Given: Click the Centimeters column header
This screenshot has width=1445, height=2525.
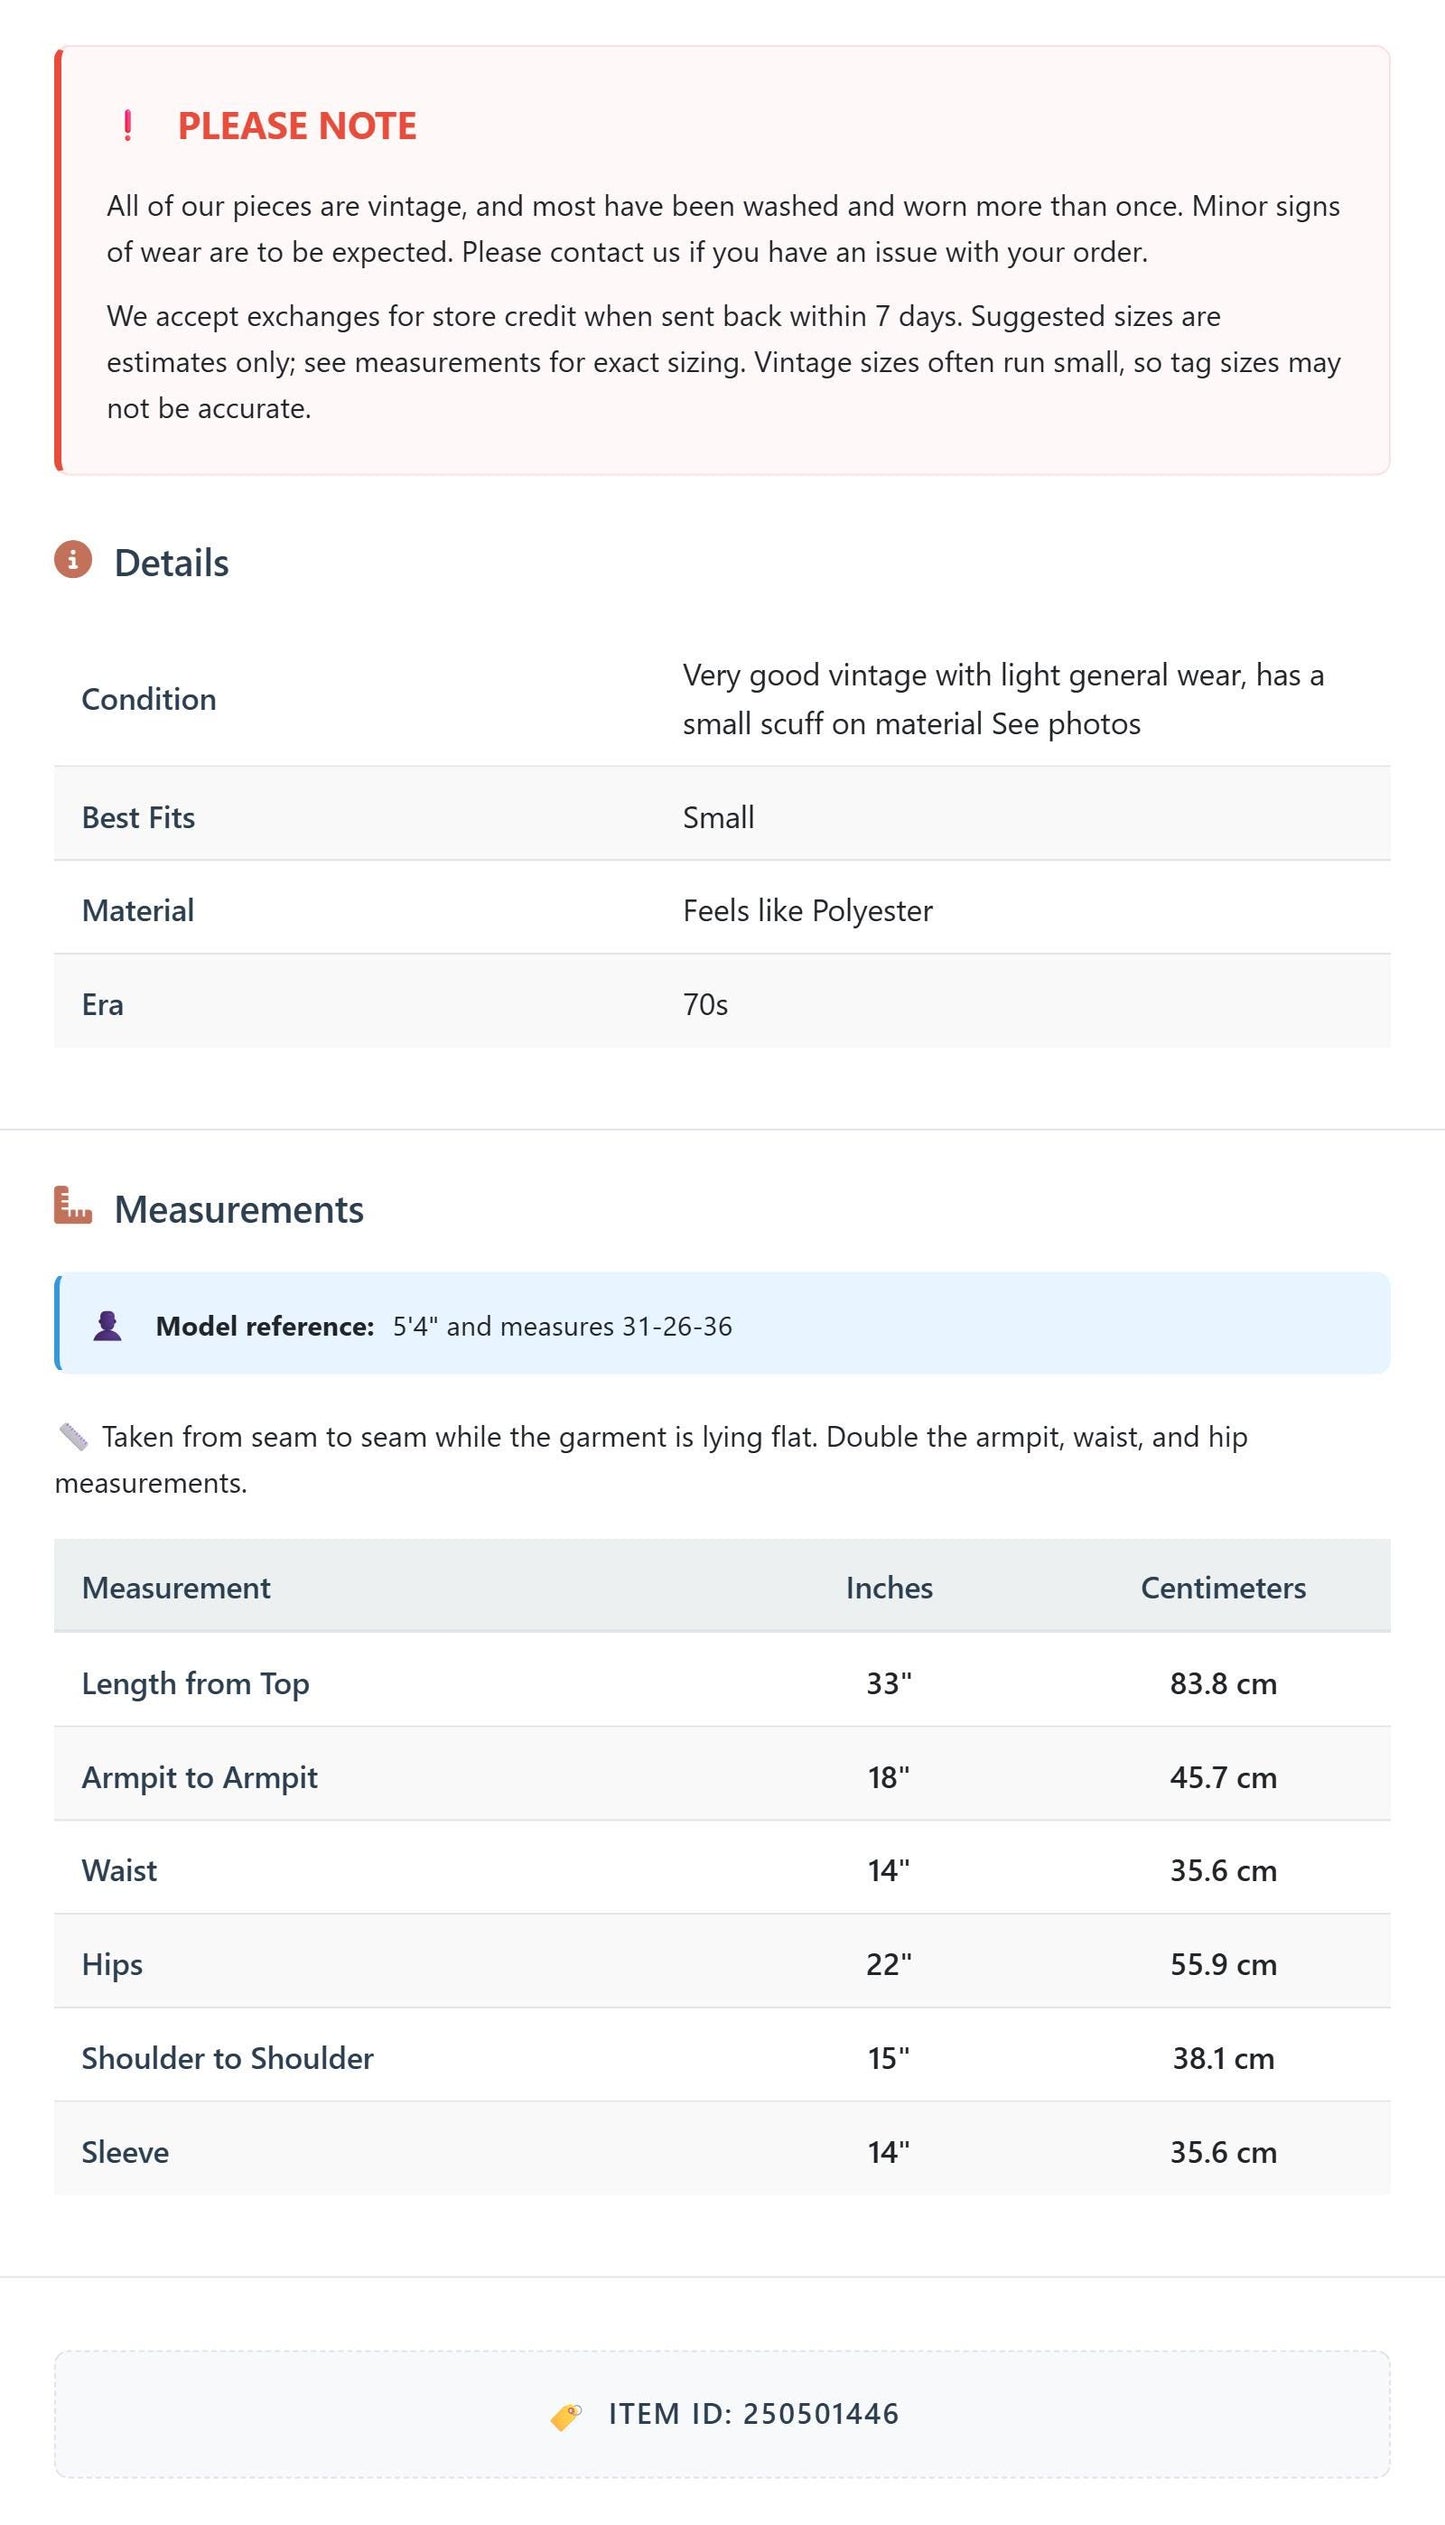Looking at the screenshot, I should pyautogui.click(x=1223, y=1588).
